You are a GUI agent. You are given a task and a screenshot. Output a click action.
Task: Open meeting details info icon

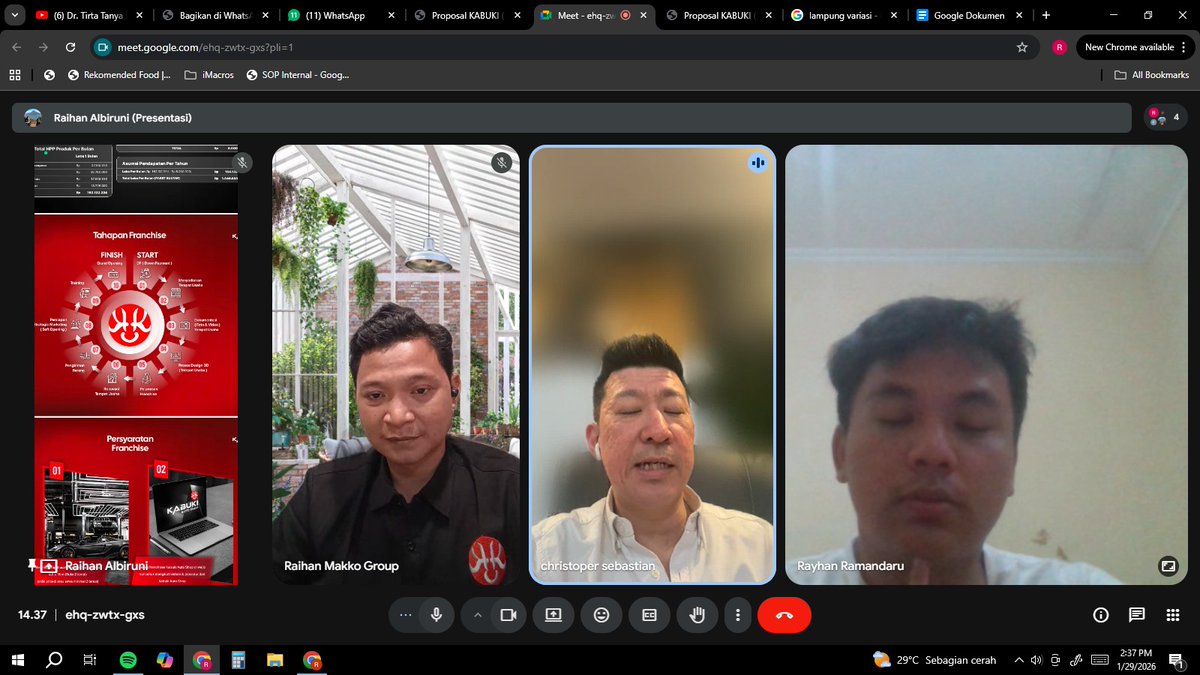(1101, 615)
